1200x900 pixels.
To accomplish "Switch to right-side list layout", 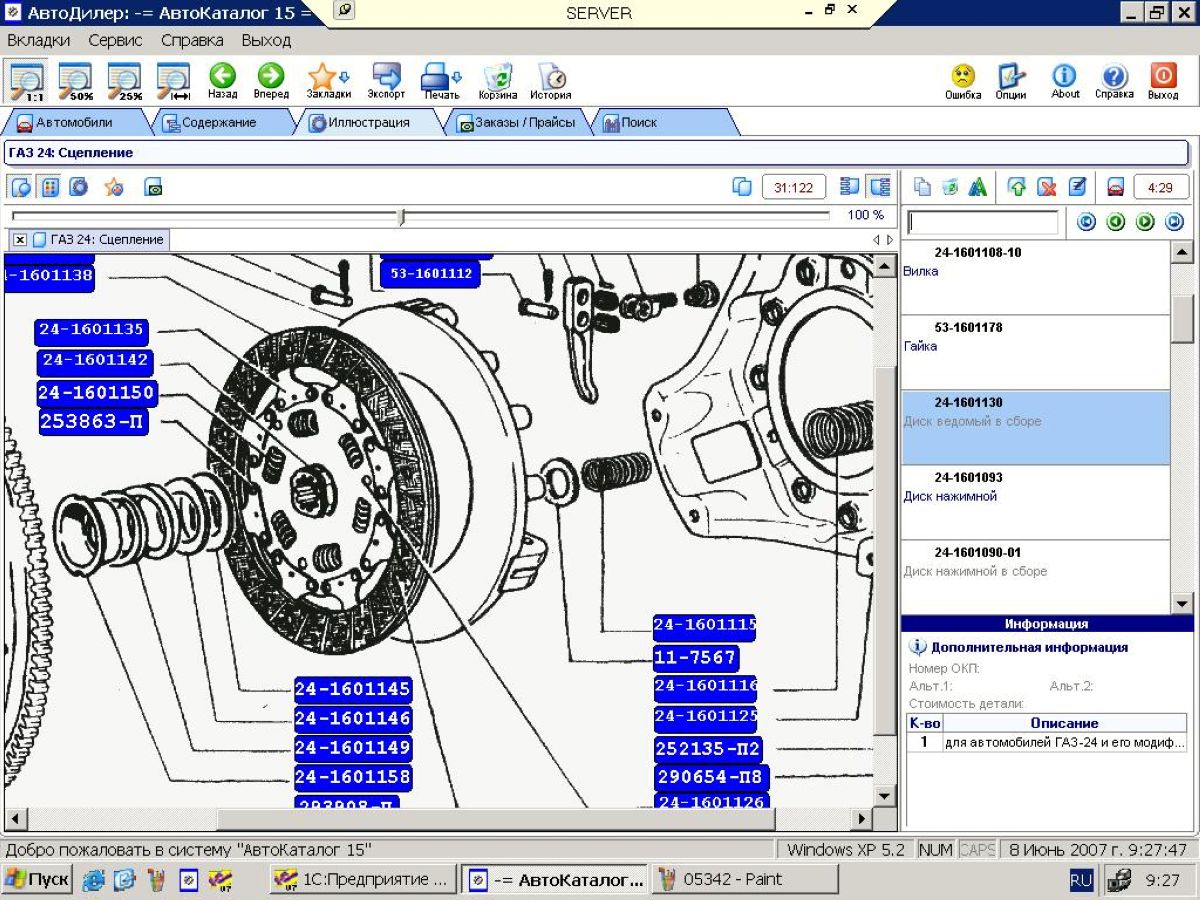I will (880, 187).
